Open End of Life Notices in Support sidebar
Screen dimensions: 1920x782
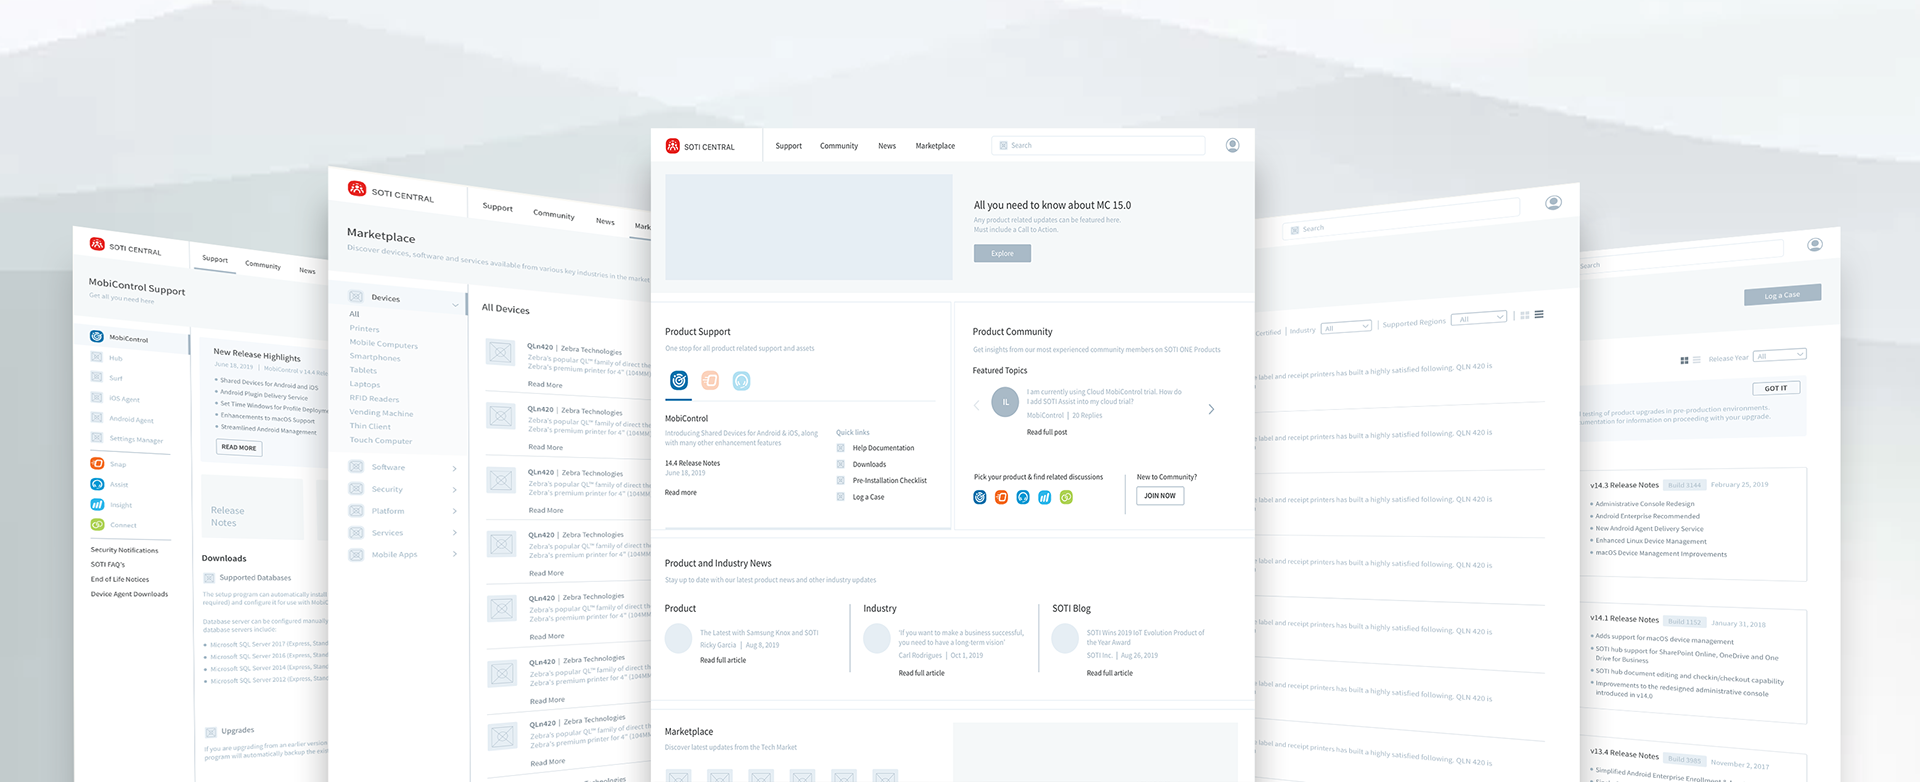pos(120,579)
